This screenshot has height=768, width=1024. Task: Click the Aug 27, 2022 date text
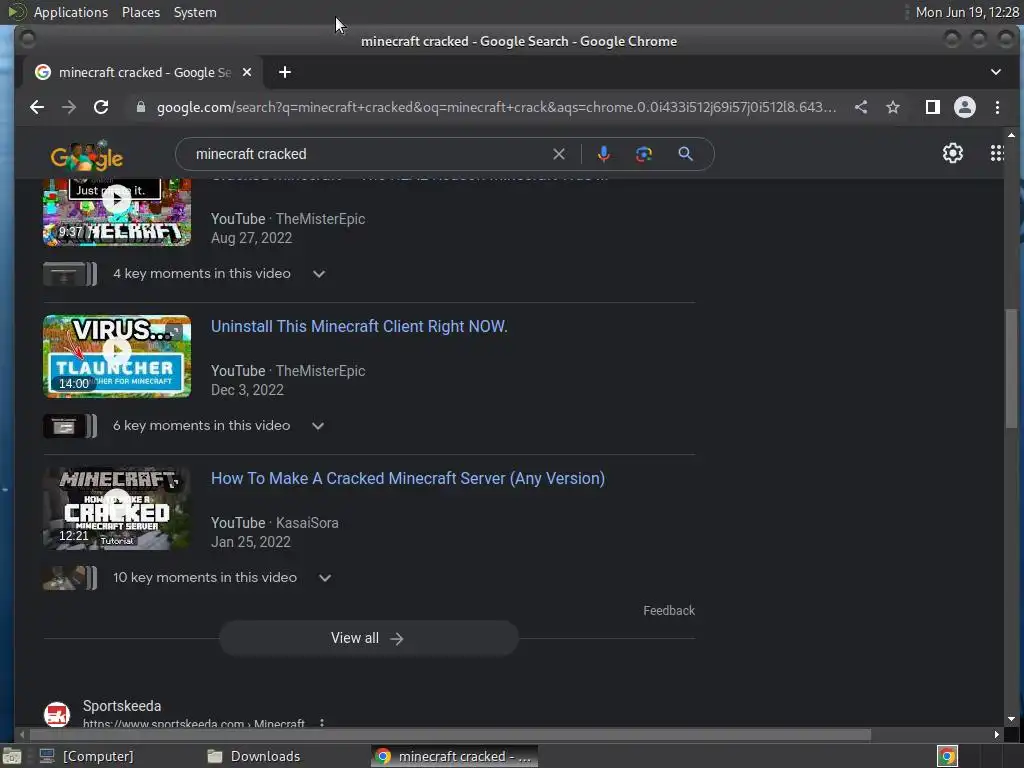[x=251, y=238]
